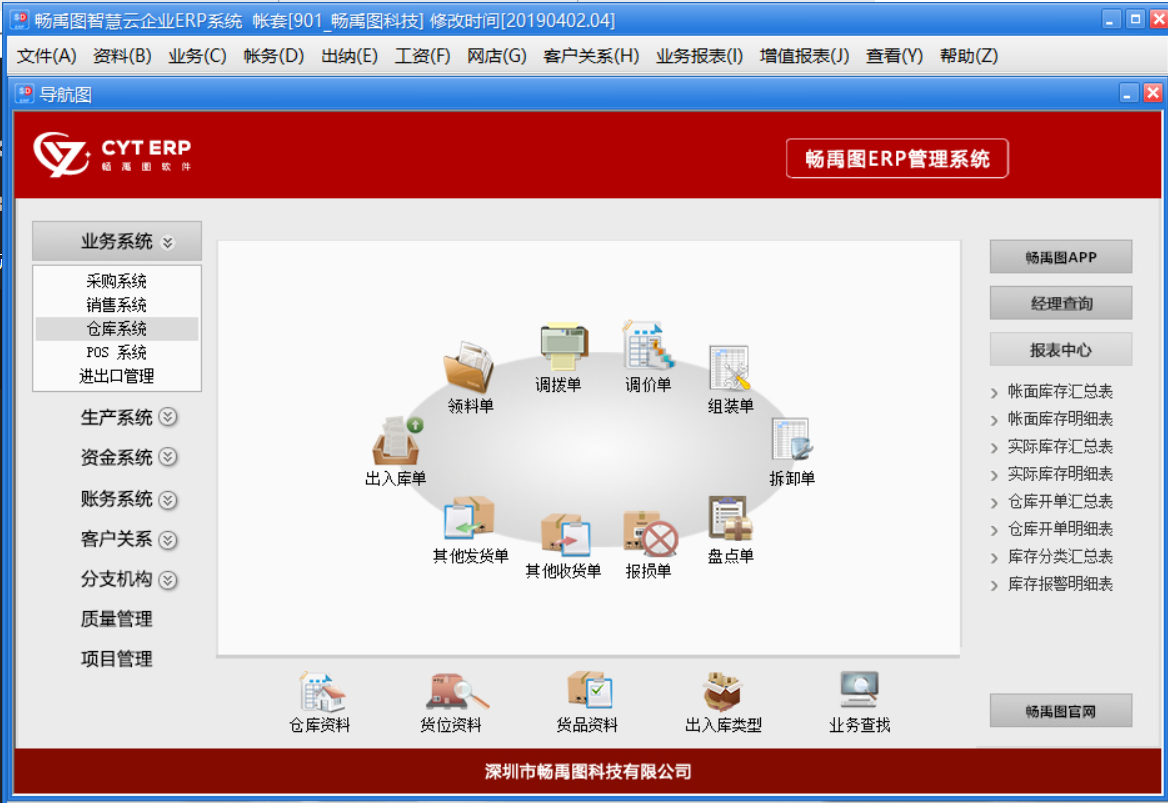Minimize the 导航图 window
The height and width of the screenshot is (803, 1168).
(1129, 92)
